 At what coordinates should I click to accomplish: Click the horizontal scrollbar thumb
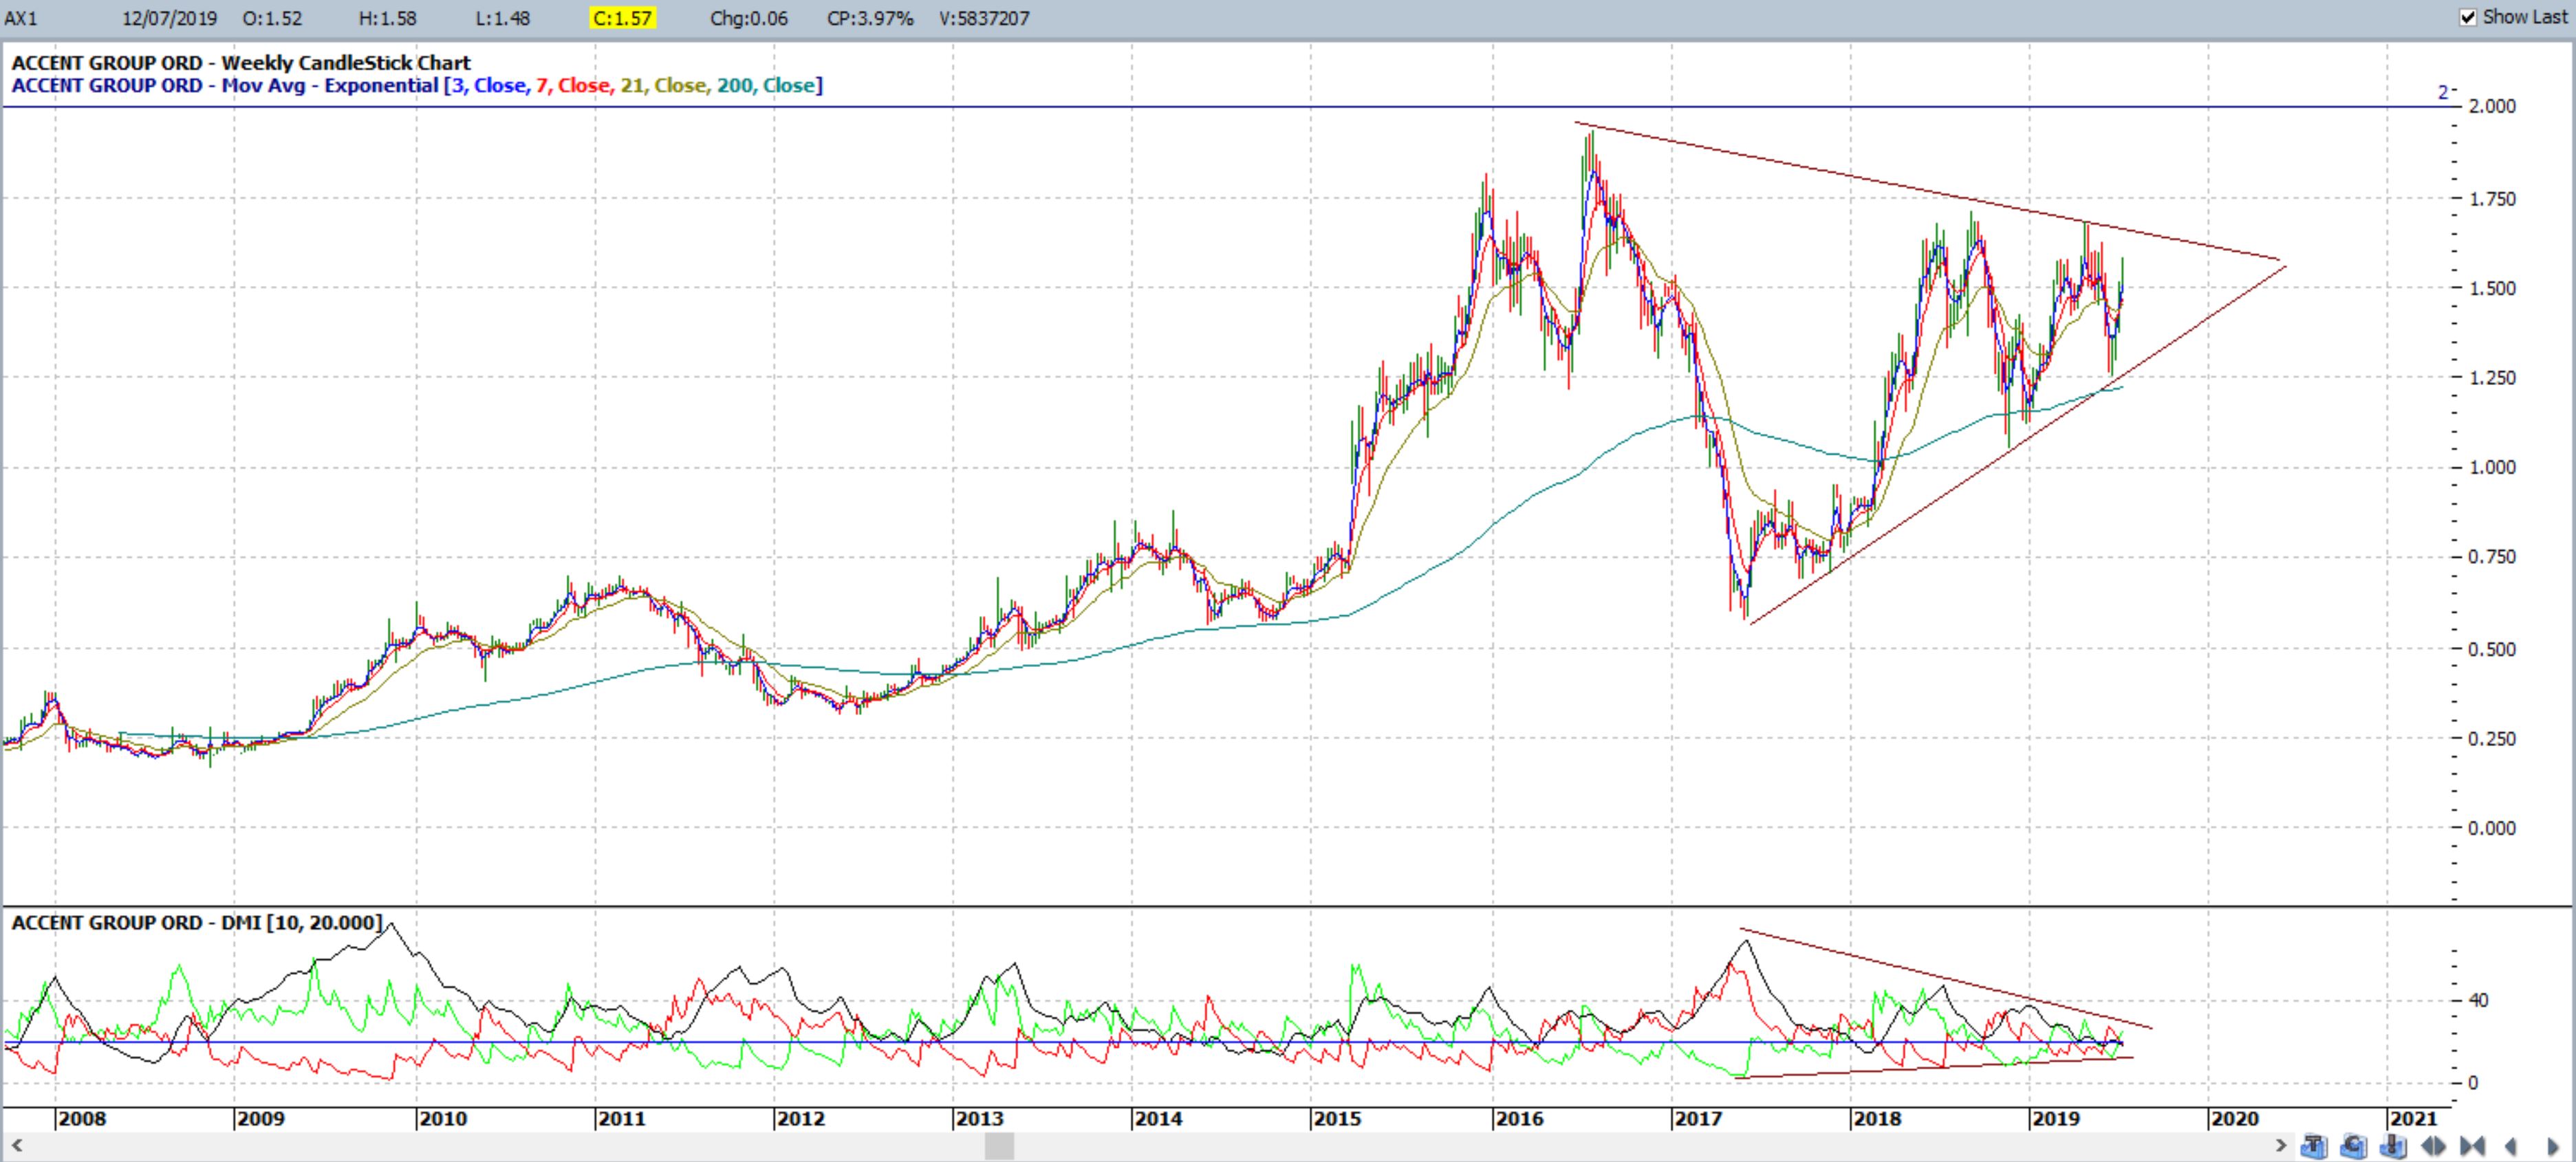(999, 1146)
